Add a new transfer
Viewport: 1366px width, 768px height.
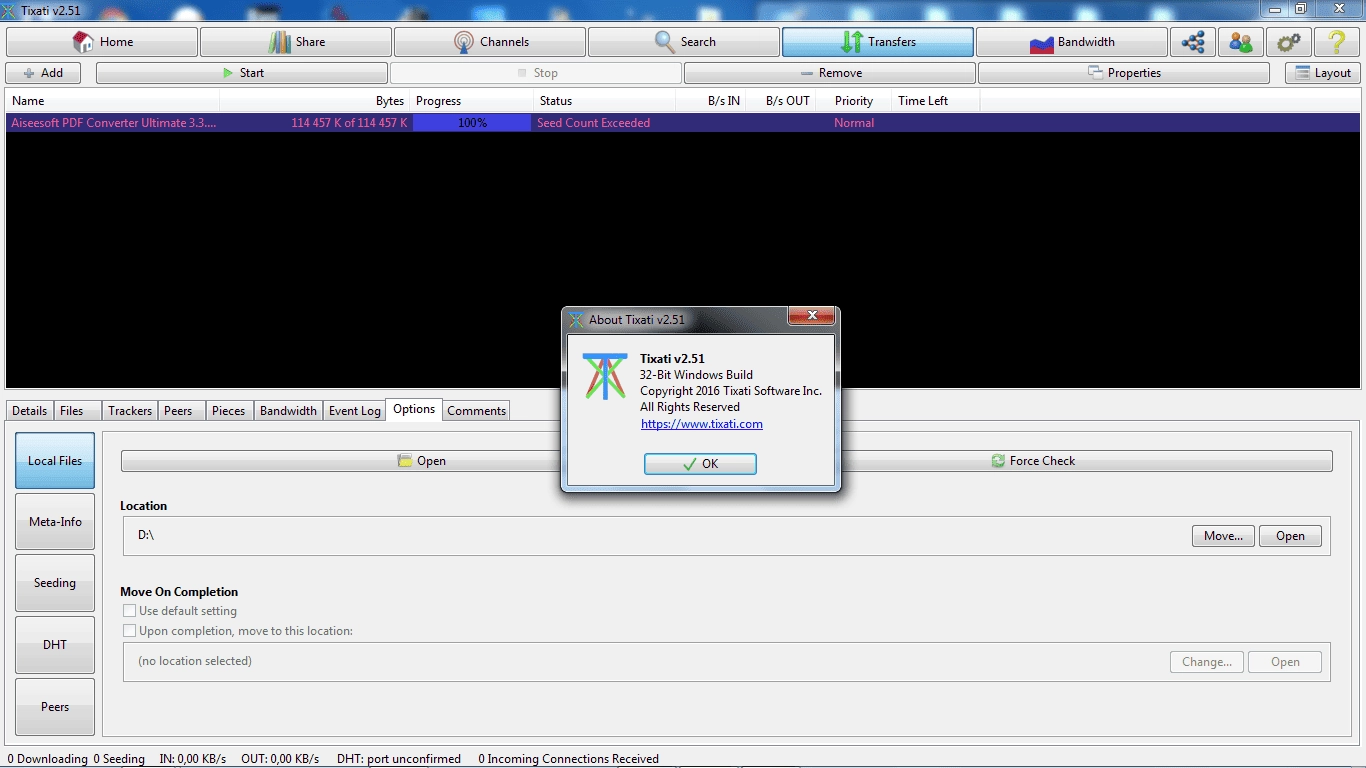tap(43, 73)
